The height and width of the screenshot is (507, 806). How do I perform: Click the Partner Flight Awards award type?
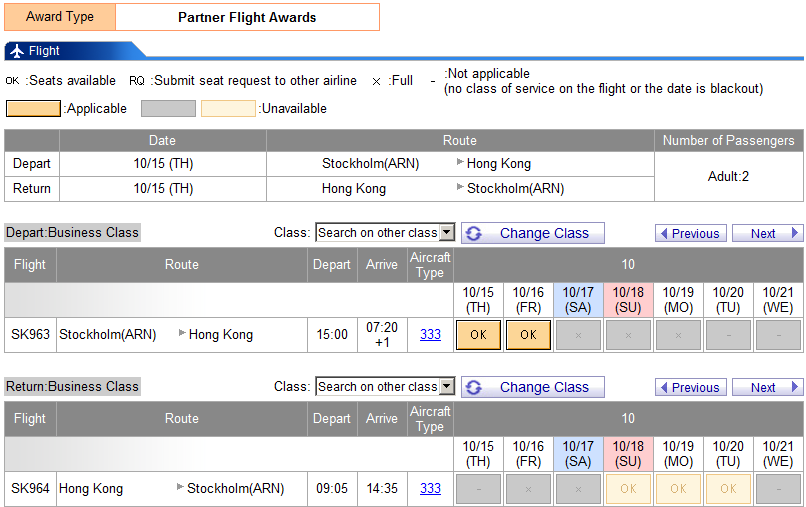tap(247, 17)
